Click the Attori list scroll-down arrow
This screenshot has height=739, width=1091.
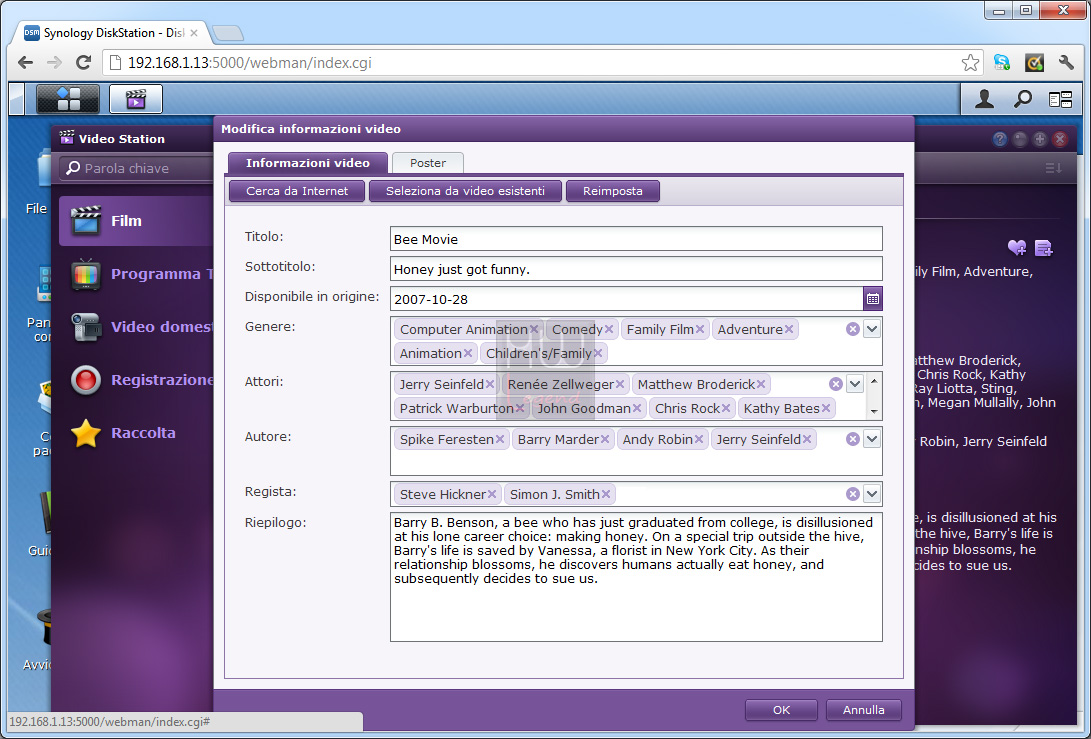874,411
